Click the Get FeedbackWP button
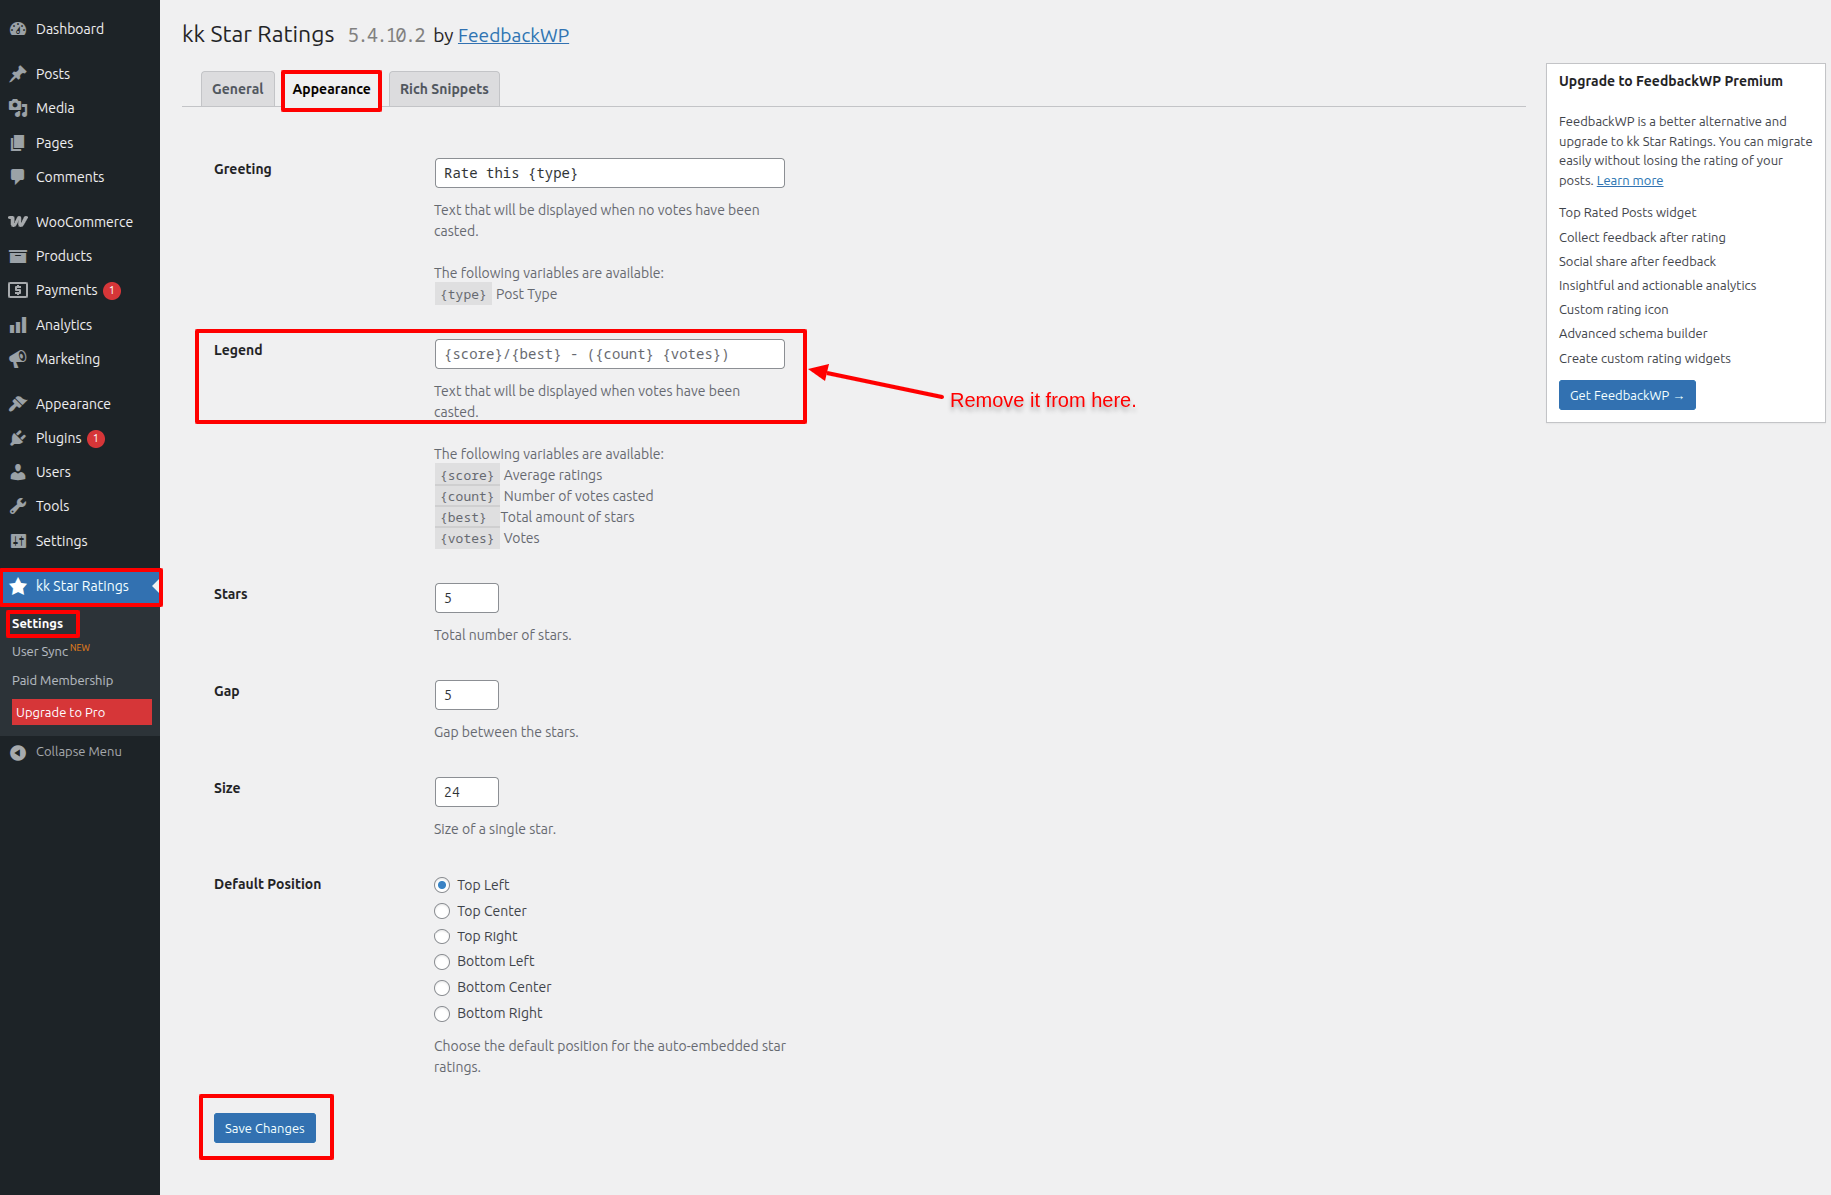1831x1195 pixels. 1626,395
